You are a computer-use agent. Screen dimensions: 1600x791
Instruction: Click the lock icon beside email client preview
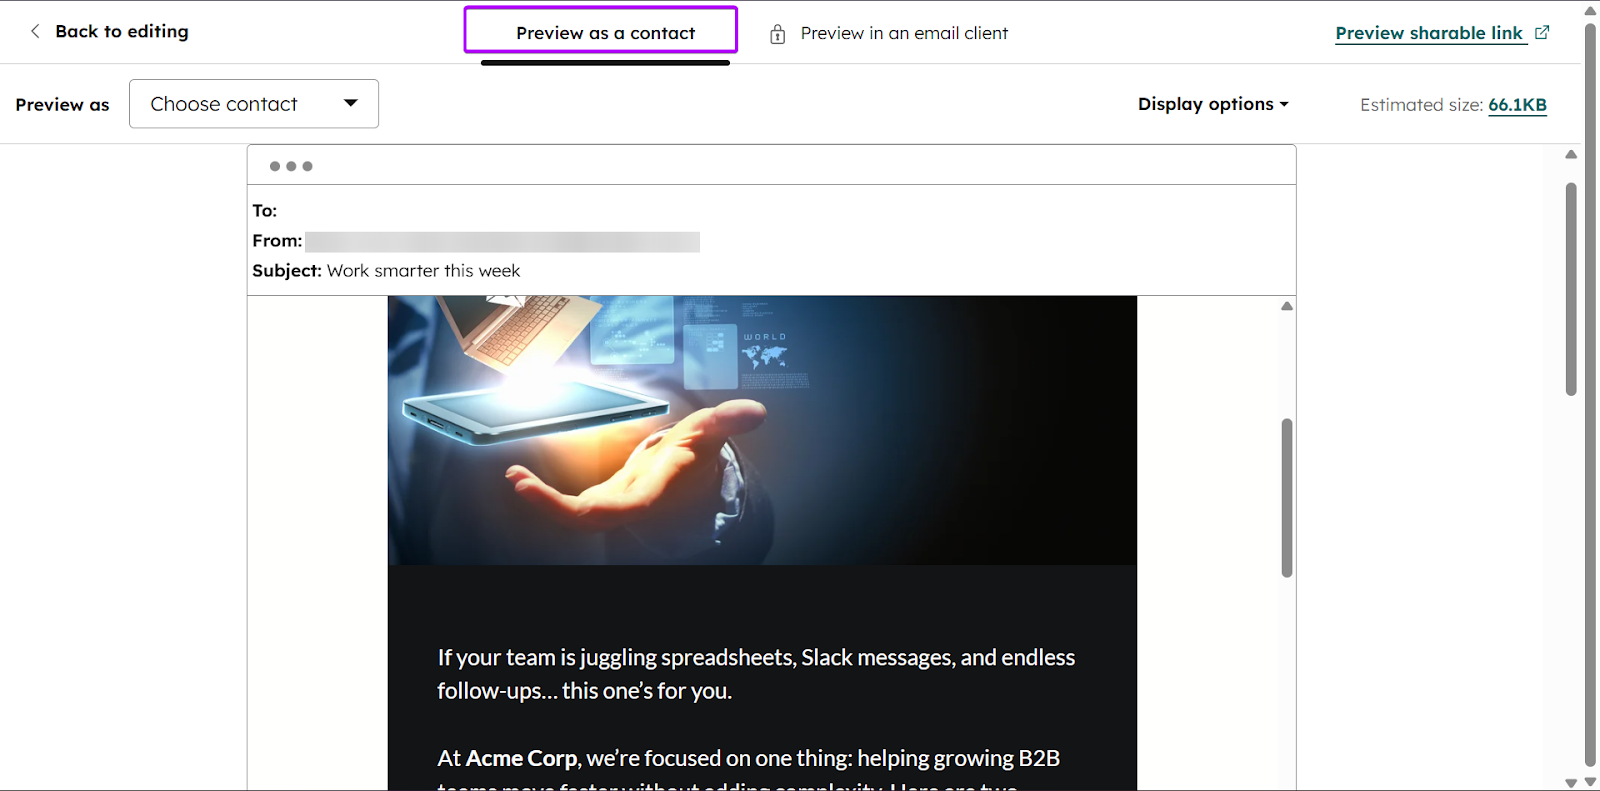pyautogui.click(x=778, y=34)
